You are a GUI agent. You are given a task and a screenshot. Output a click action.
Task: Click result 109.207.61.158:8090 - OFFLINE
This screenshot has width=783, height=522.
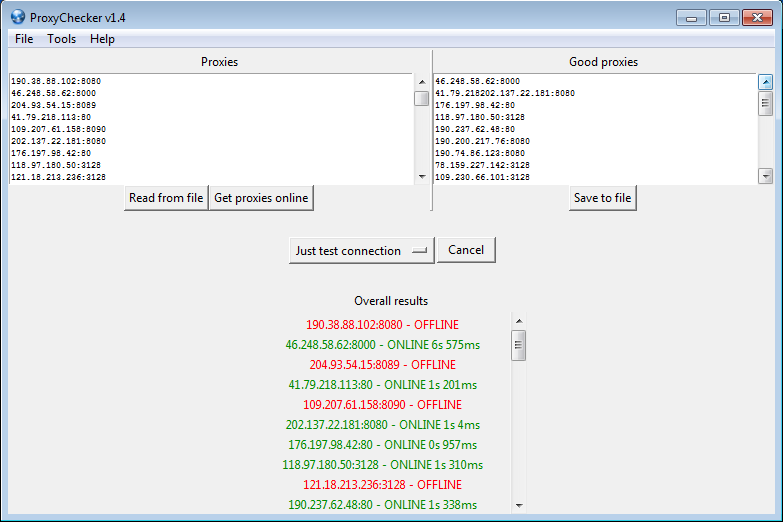tap(382, 405)
